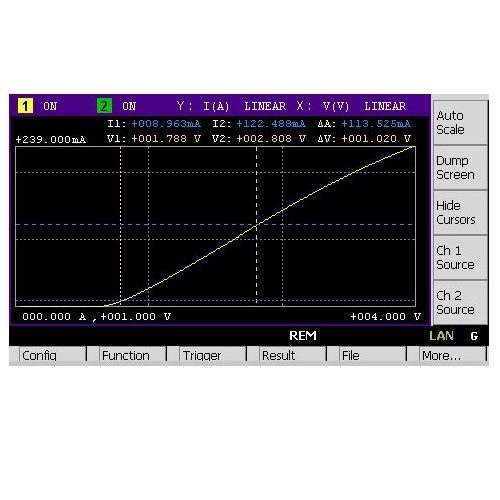The width and height of the screenshot is (500, 500).
Task: Click the Dump Screen softkey
Action: 460,168
